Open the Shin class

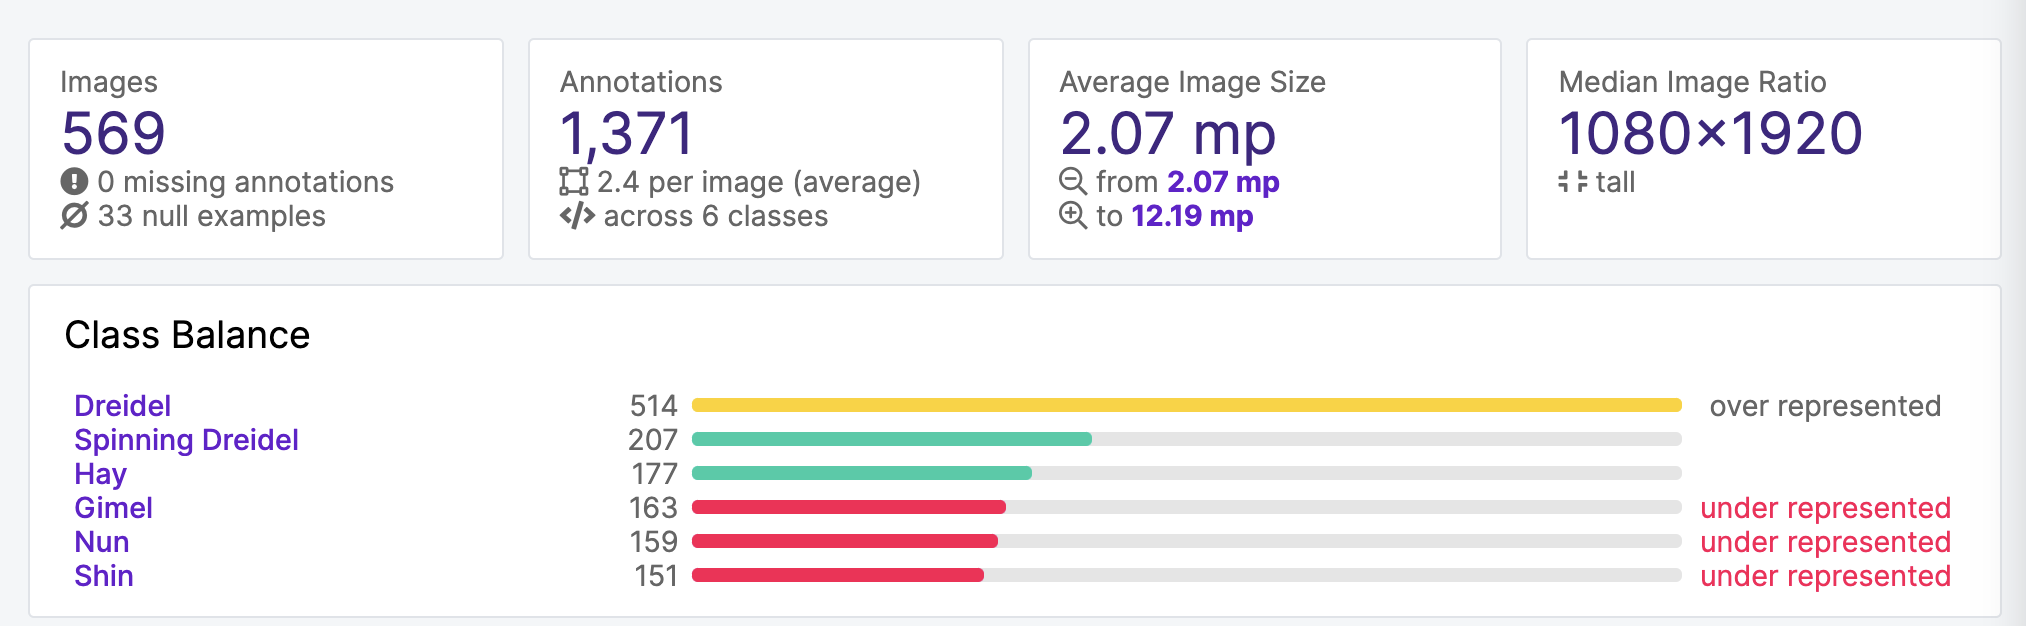(x=104, y=576)
